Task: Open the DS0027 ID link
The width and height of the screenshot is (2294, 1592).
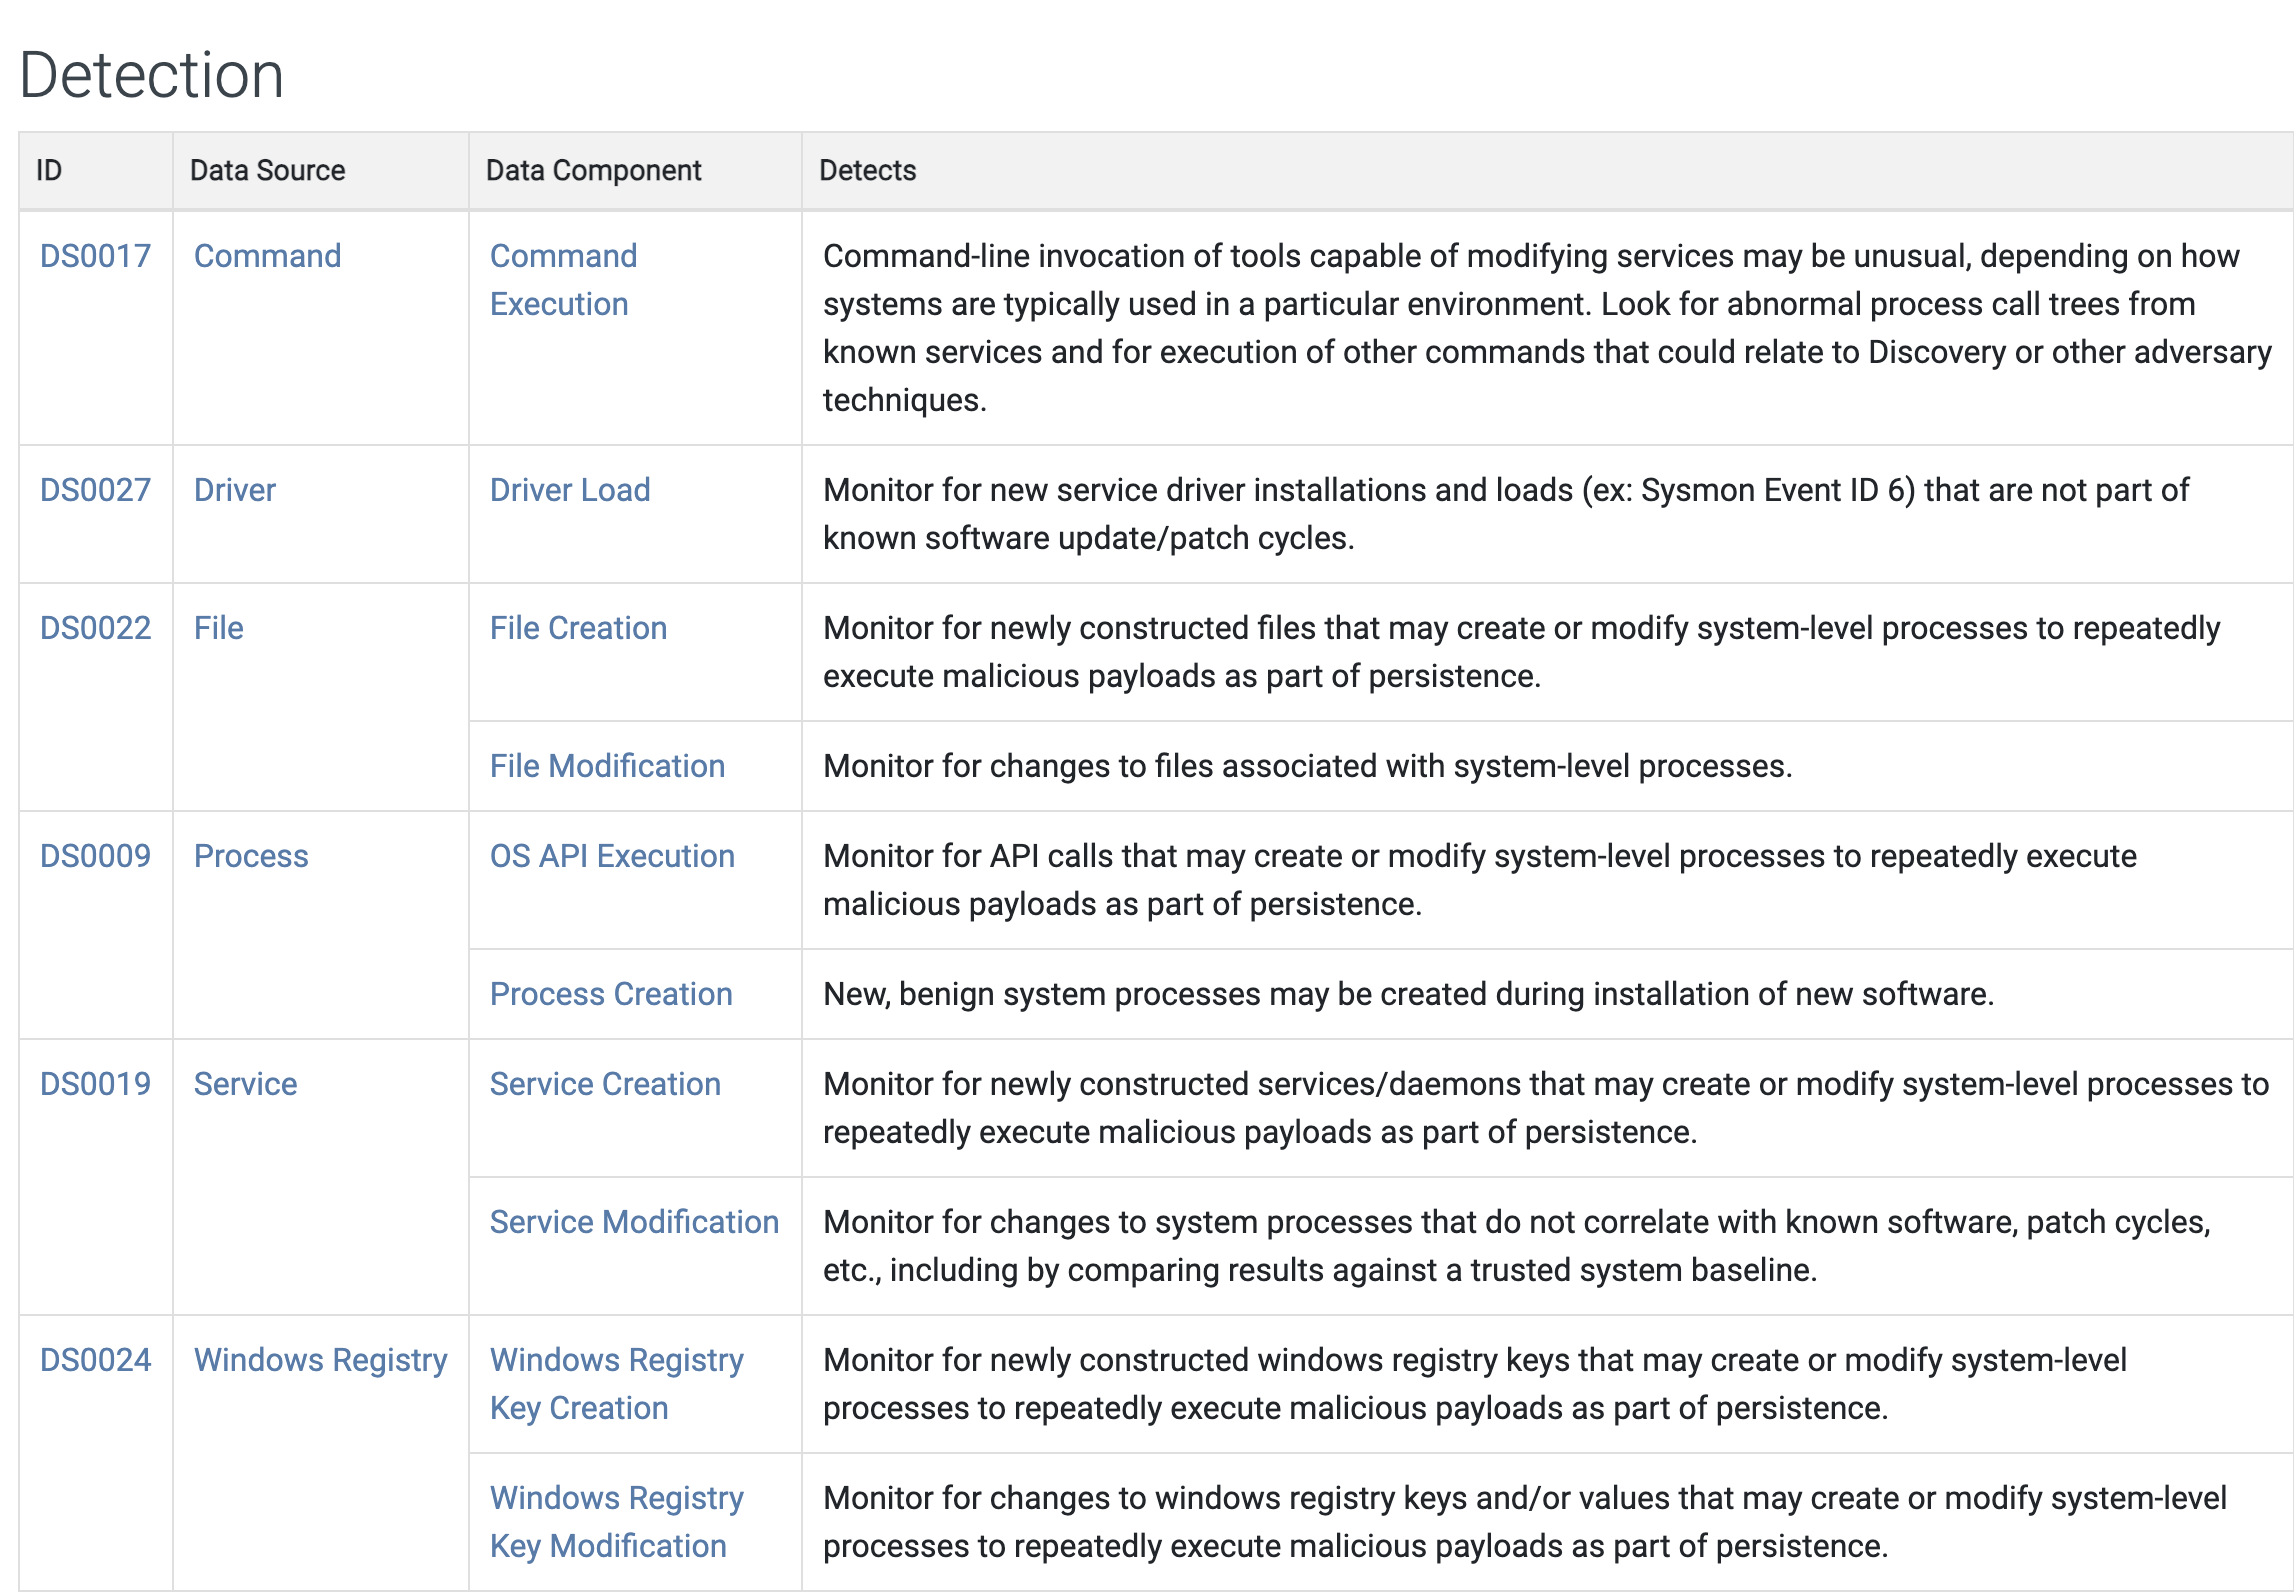Action: [x=95, y=490]
